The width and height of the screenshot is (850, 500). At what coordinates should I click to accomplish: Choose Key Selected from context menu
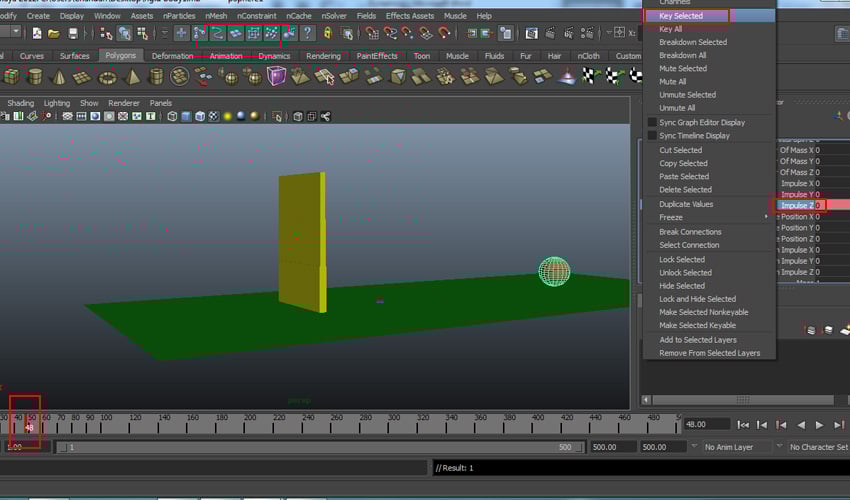681,16
